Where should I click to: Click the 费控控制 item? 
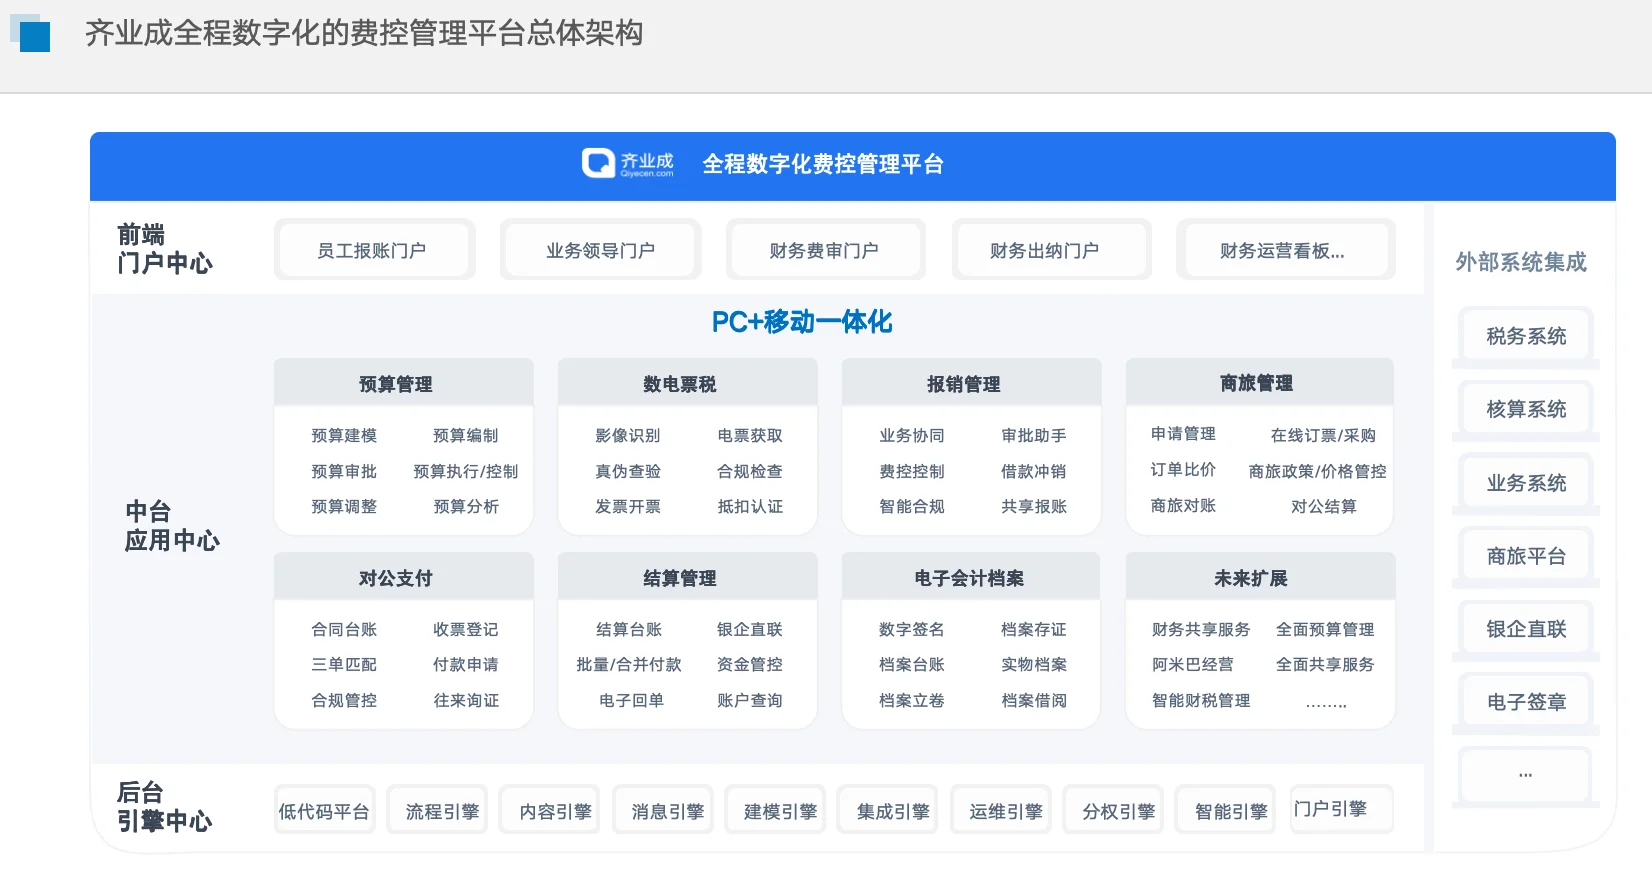(912, 471)
